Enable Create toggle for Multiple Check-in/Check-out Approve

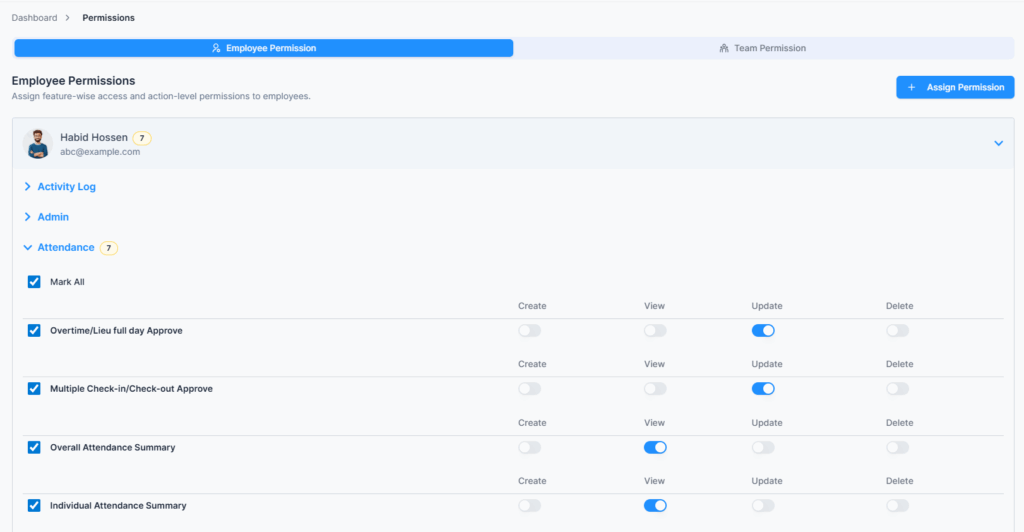point(529,389)
